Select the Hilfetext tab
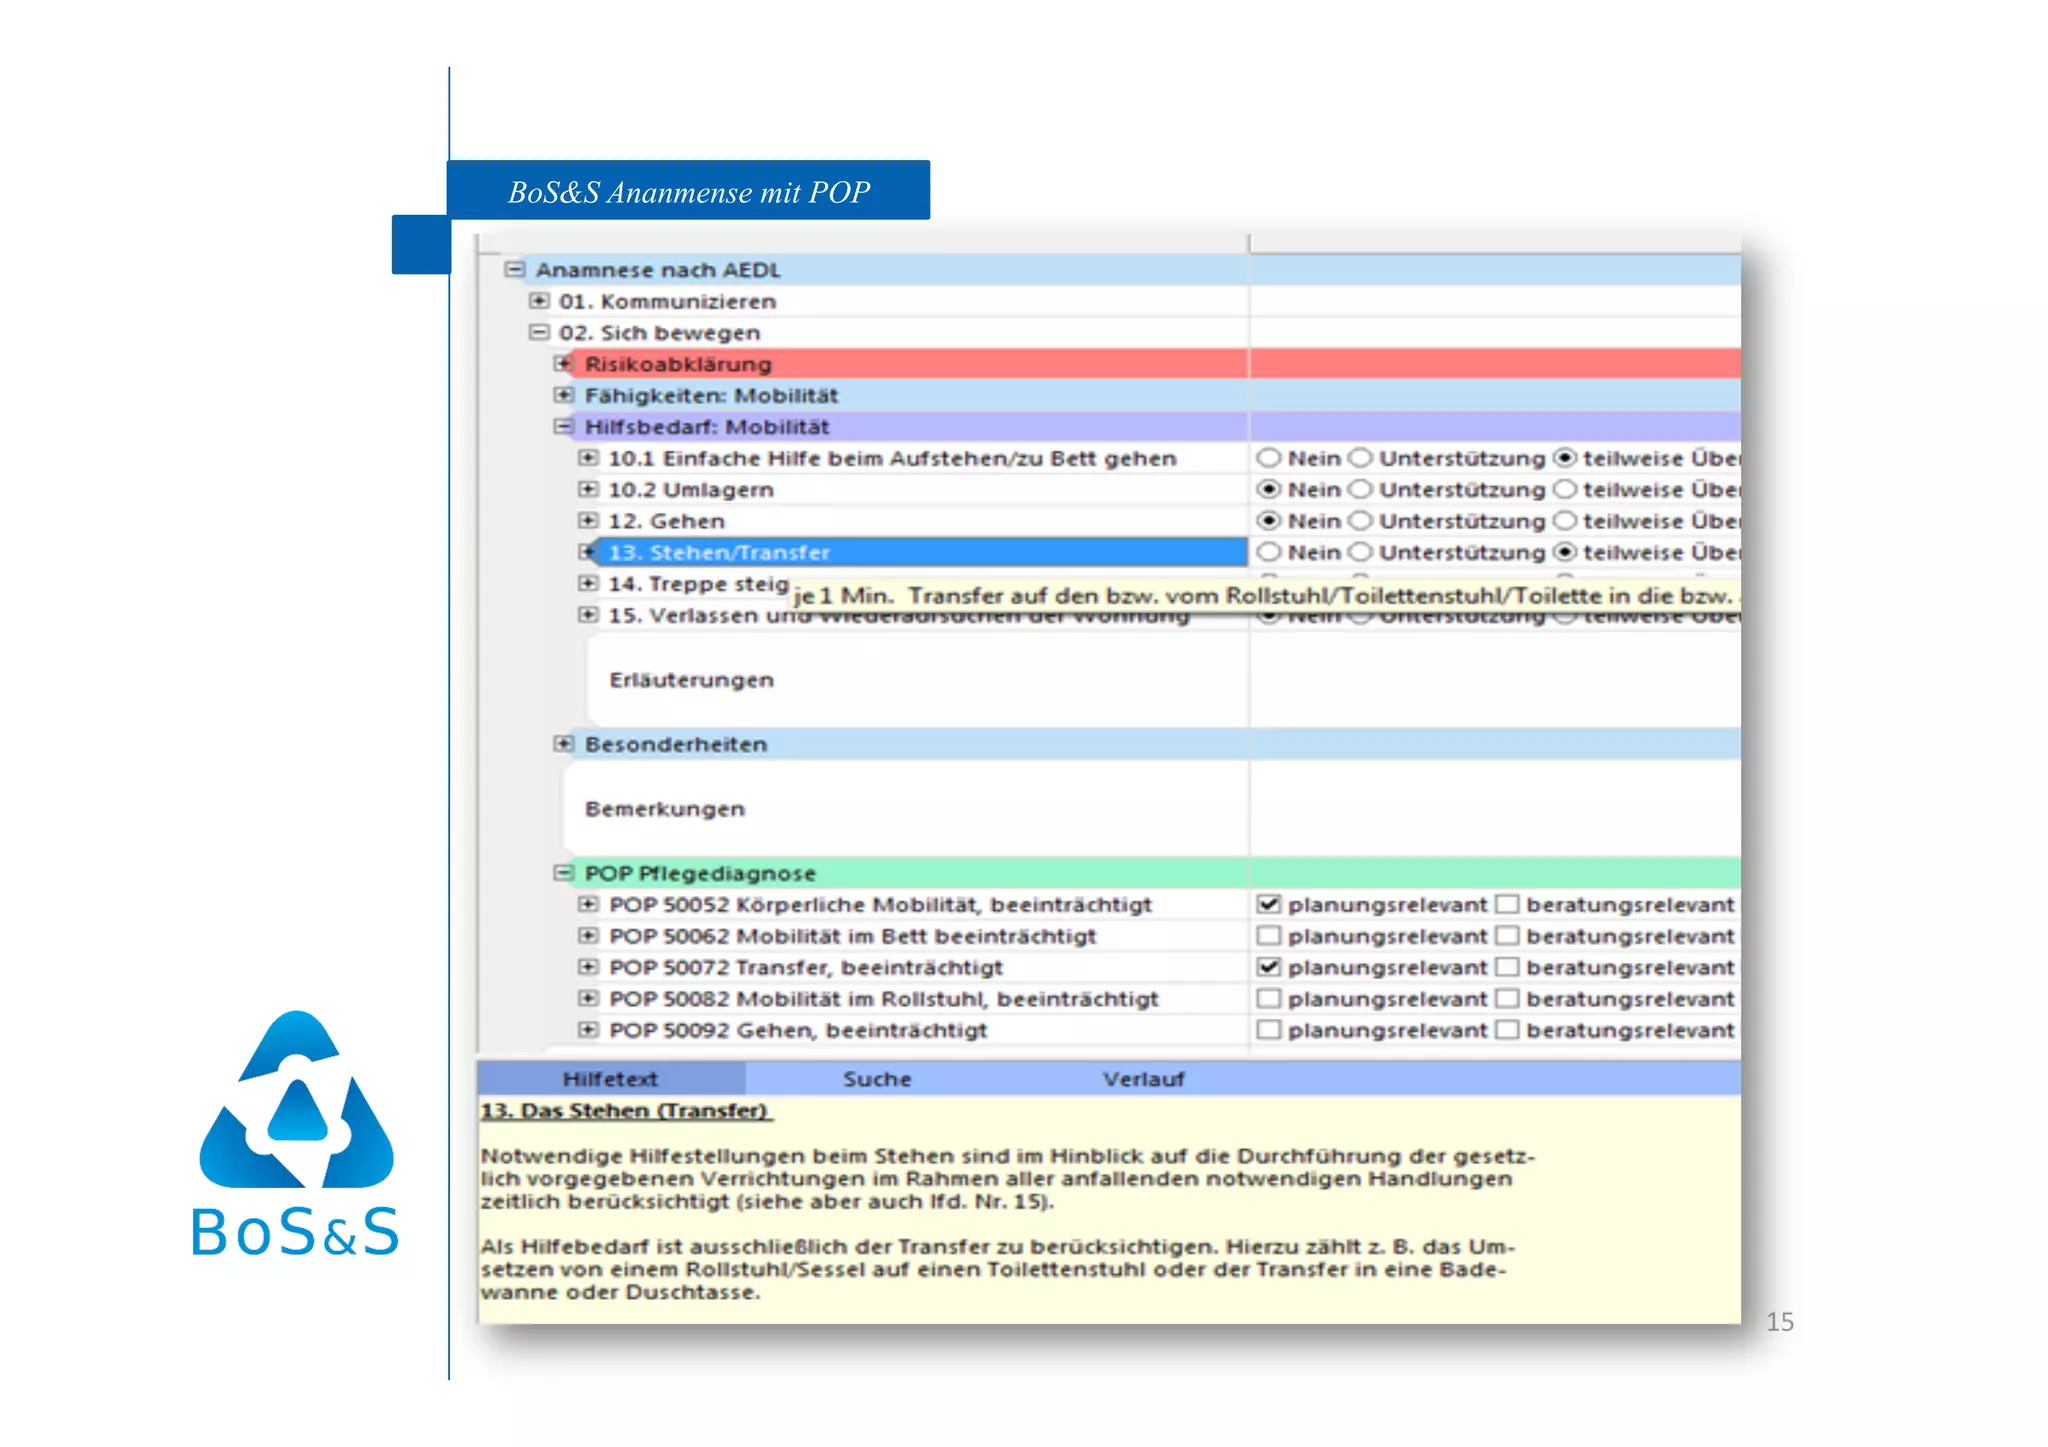Screen dimensions: 2048x1447 click(610, 1079)
